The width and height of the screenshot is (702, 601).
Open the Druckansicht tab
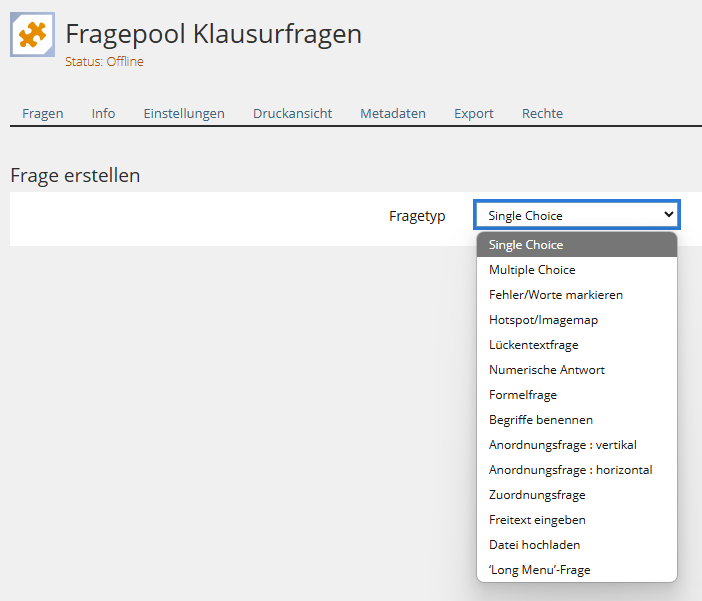point(292,114)
